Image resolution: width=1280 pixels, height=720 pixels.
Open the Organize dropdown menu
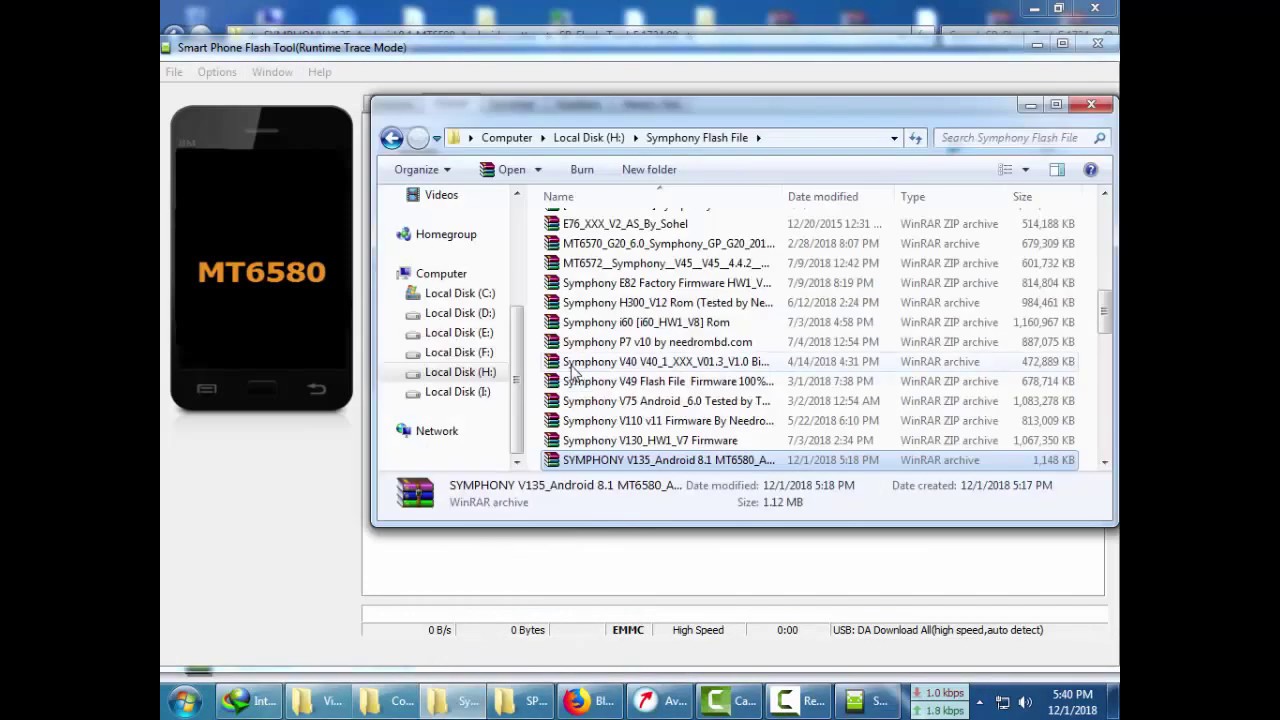[x=422, y=170]
